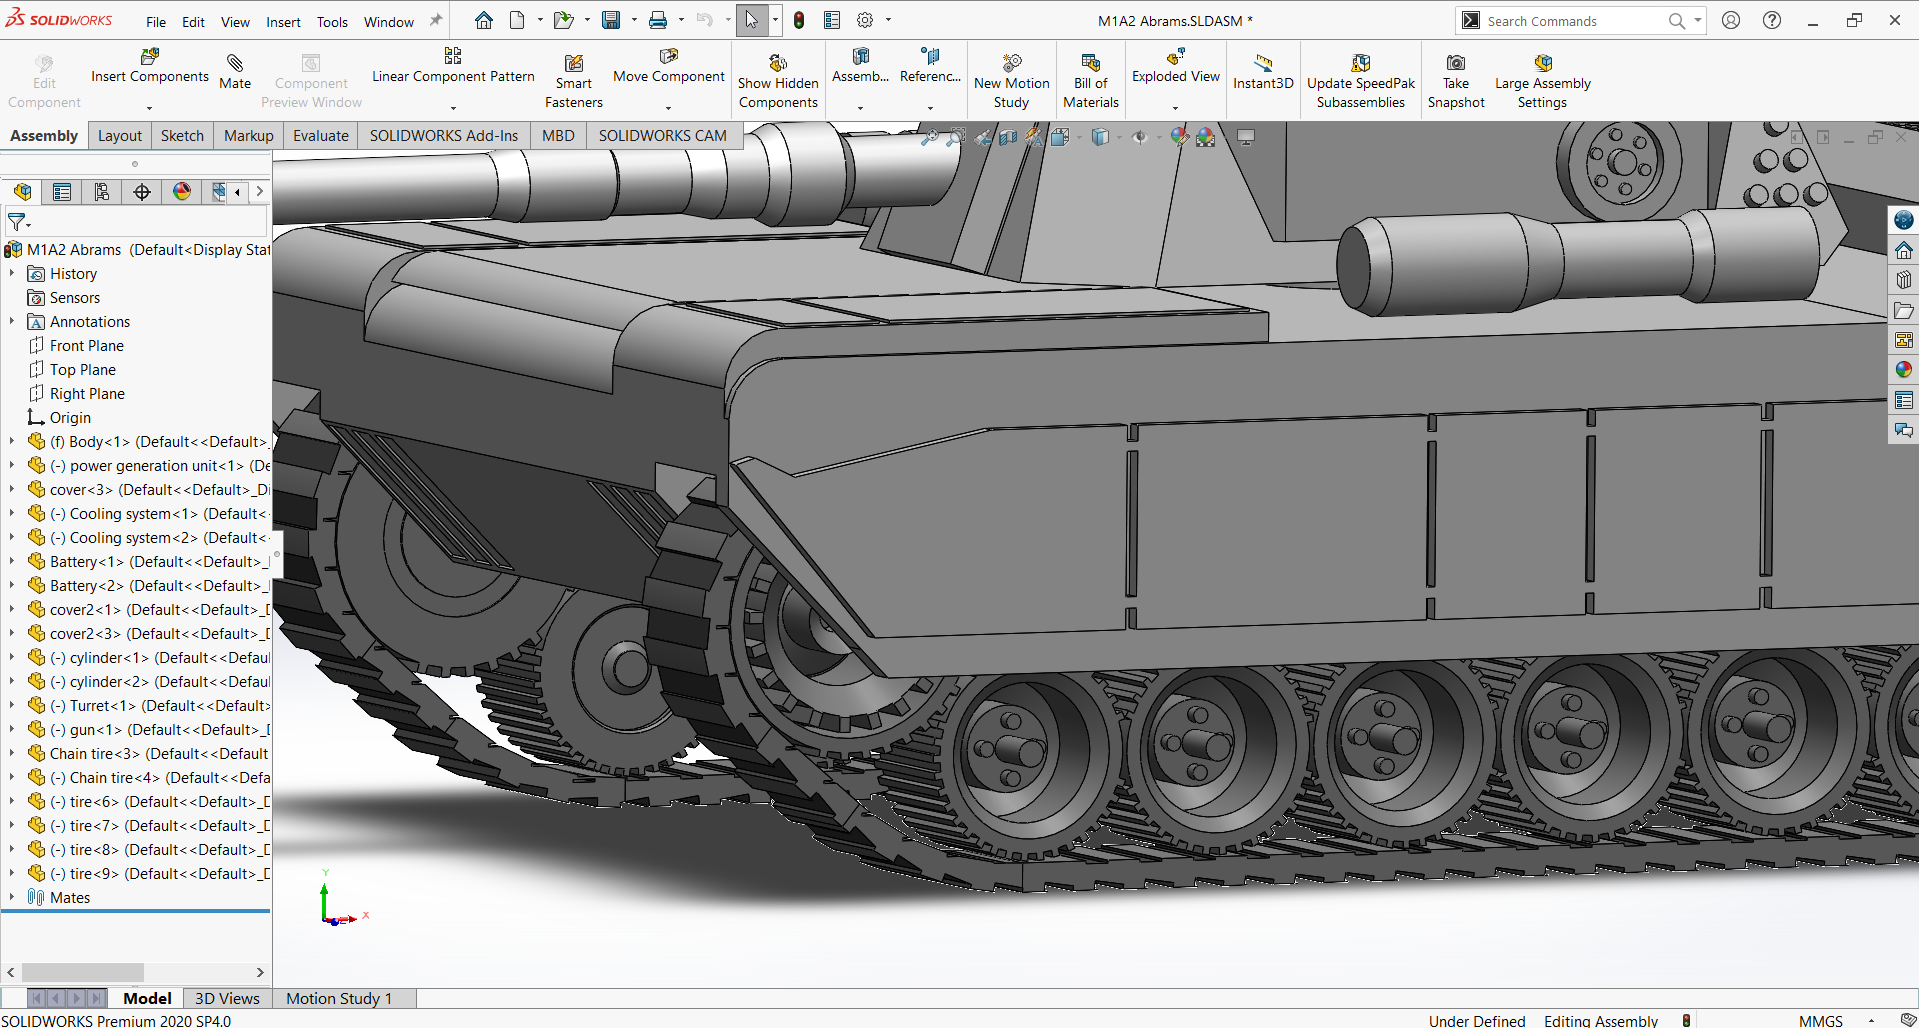The image size is (1919, 1028).
Task: Open Appearances task pane color ball
Action: [x=1904, y=370]
